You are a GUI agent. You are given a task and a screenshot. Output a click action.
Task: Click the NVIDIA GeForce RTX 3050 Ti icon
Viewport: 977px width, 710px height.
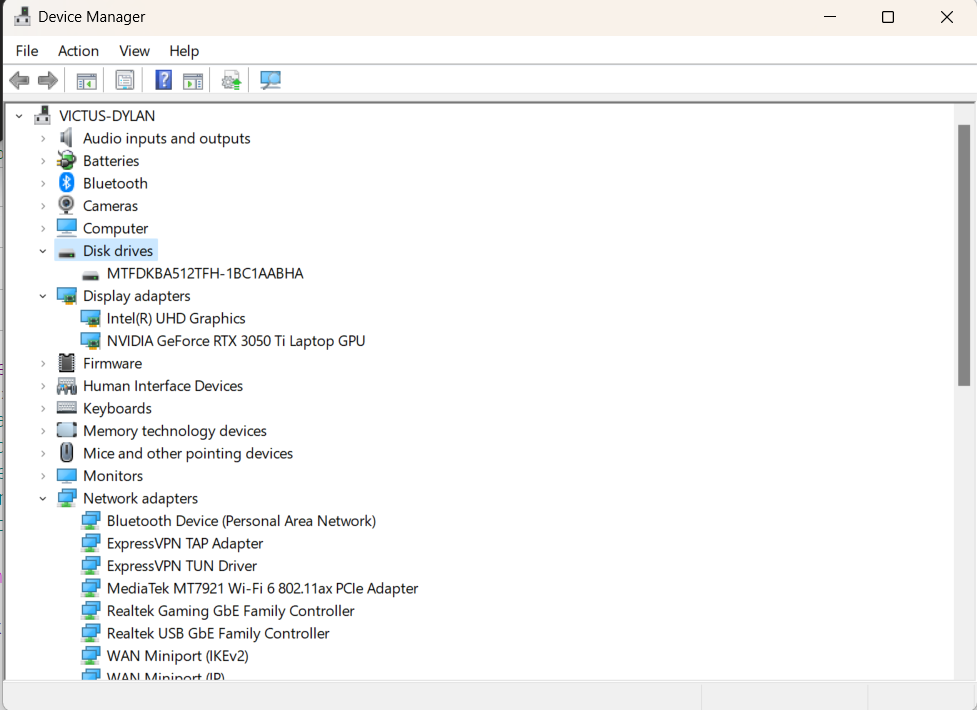point(90,340)
